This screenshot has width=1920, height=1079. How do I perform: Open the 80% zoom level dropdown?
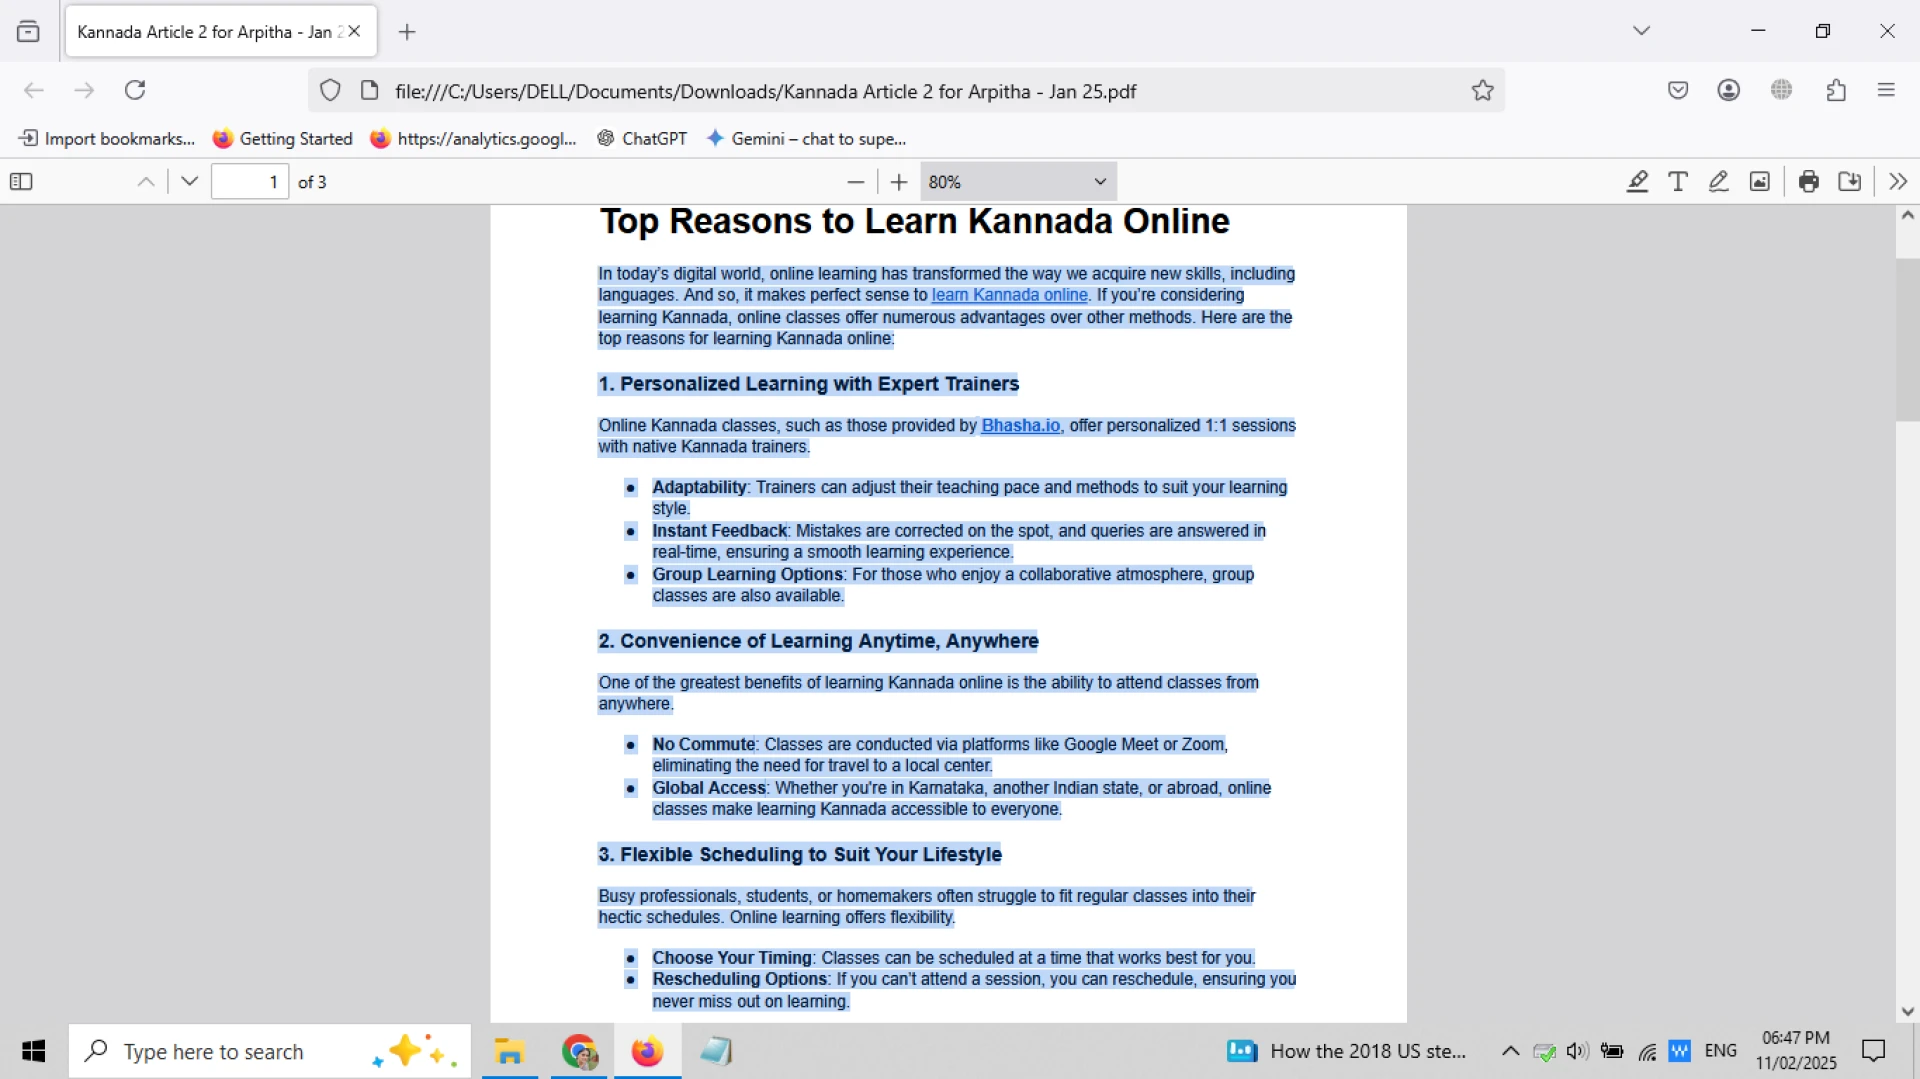(x=1017, y=181)
